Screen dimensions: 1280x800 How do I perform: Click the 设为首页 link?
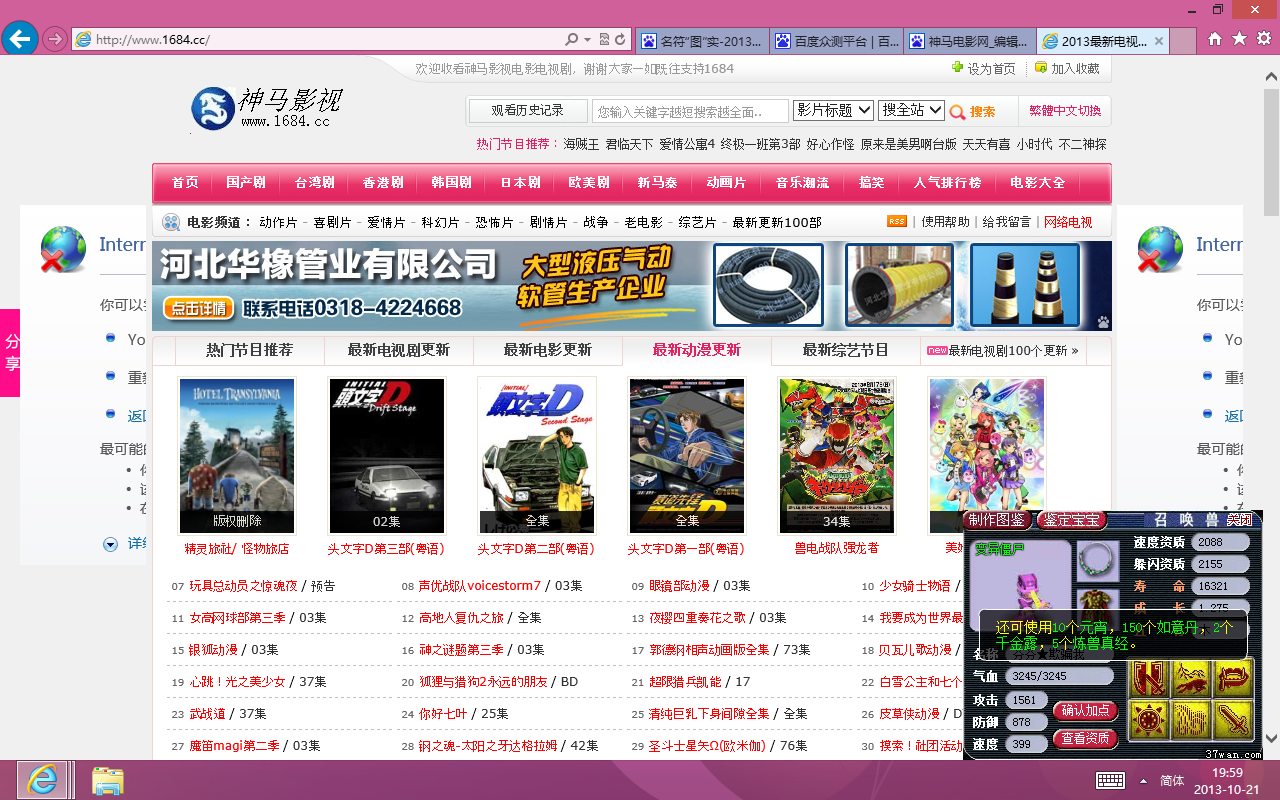pyautogui.click(x=984, y=68)
